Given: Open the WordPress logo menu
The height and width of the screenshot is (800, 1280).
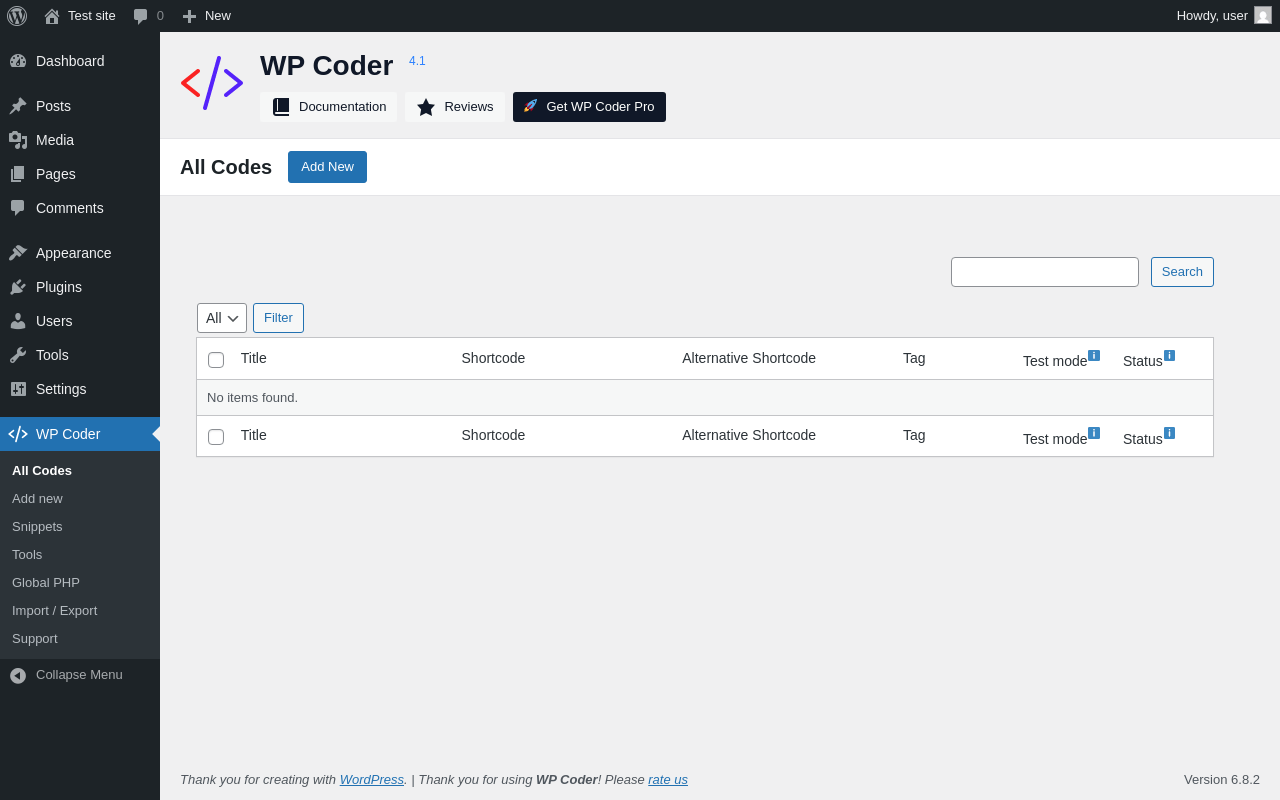Looking at the screenshot, I should 17,16.
